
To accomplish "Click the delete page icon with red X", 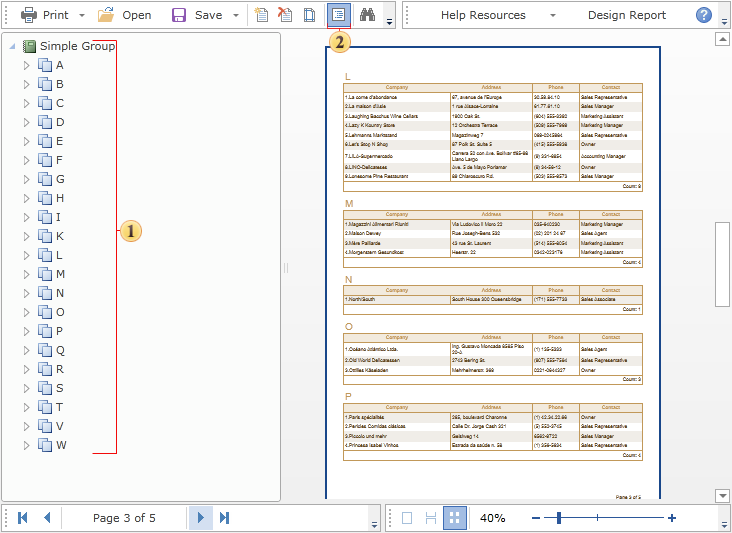I will 285,15.
